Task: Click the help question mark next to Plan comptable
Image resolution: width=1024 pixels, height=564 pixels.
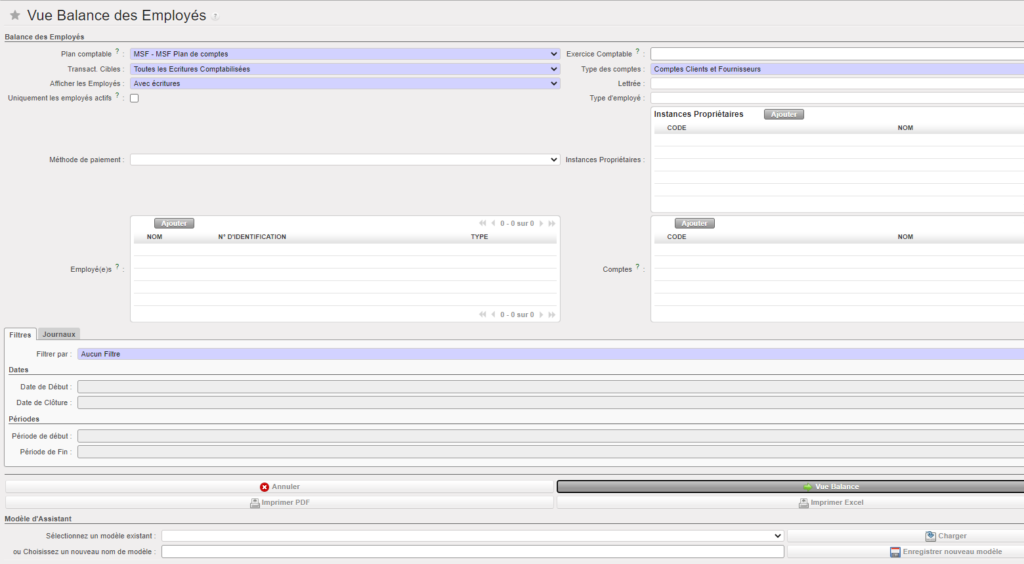Action: (117, 52)
